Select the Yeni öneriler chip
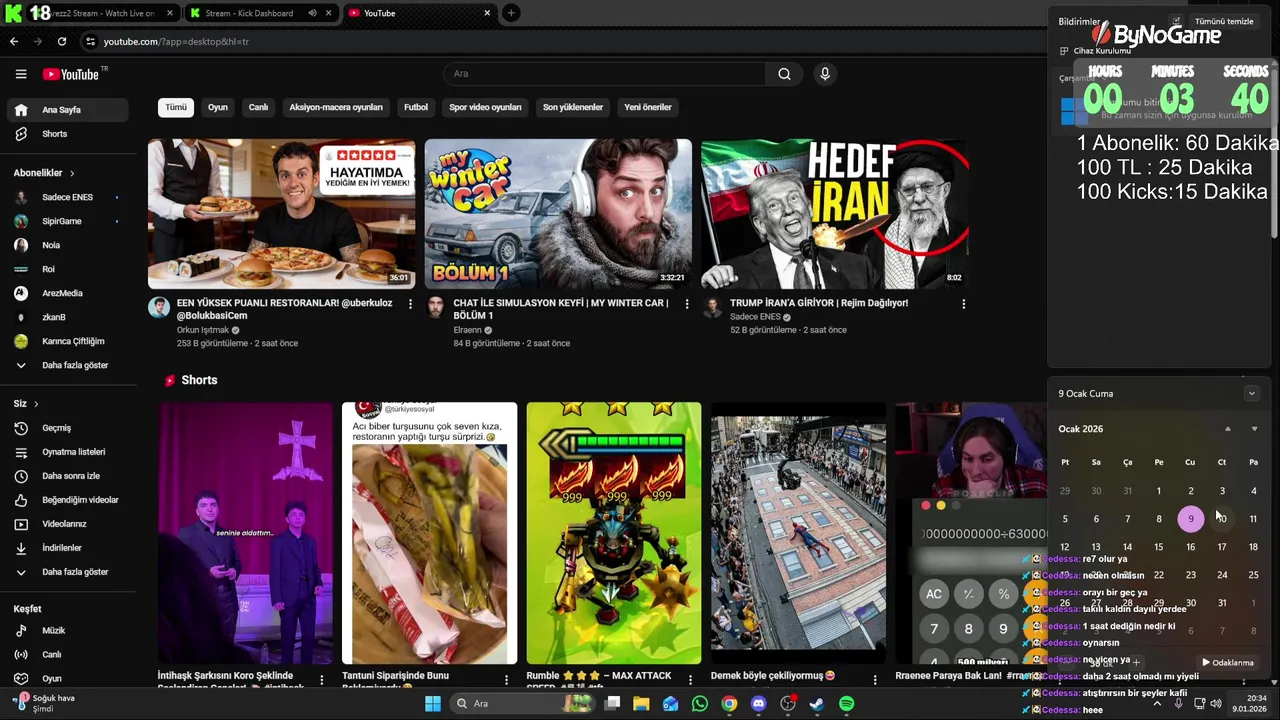The width and height of the screenshot is (1280, 720). point(648,107)
